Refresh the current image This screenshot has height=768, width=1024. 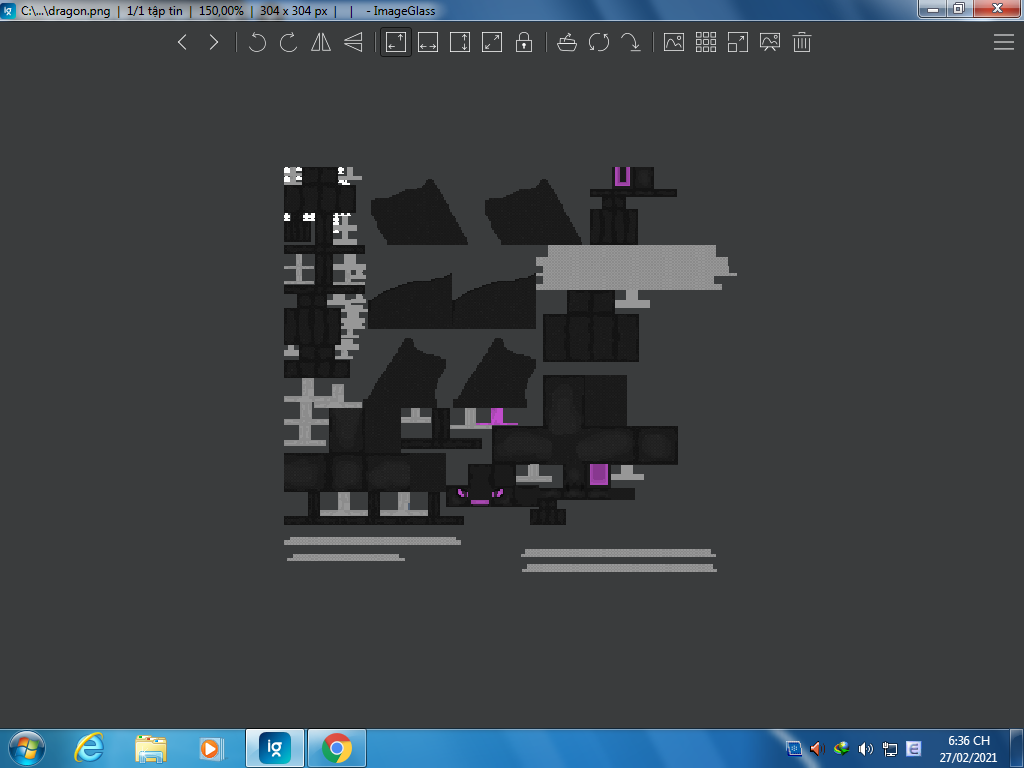[x=599, y=42]
